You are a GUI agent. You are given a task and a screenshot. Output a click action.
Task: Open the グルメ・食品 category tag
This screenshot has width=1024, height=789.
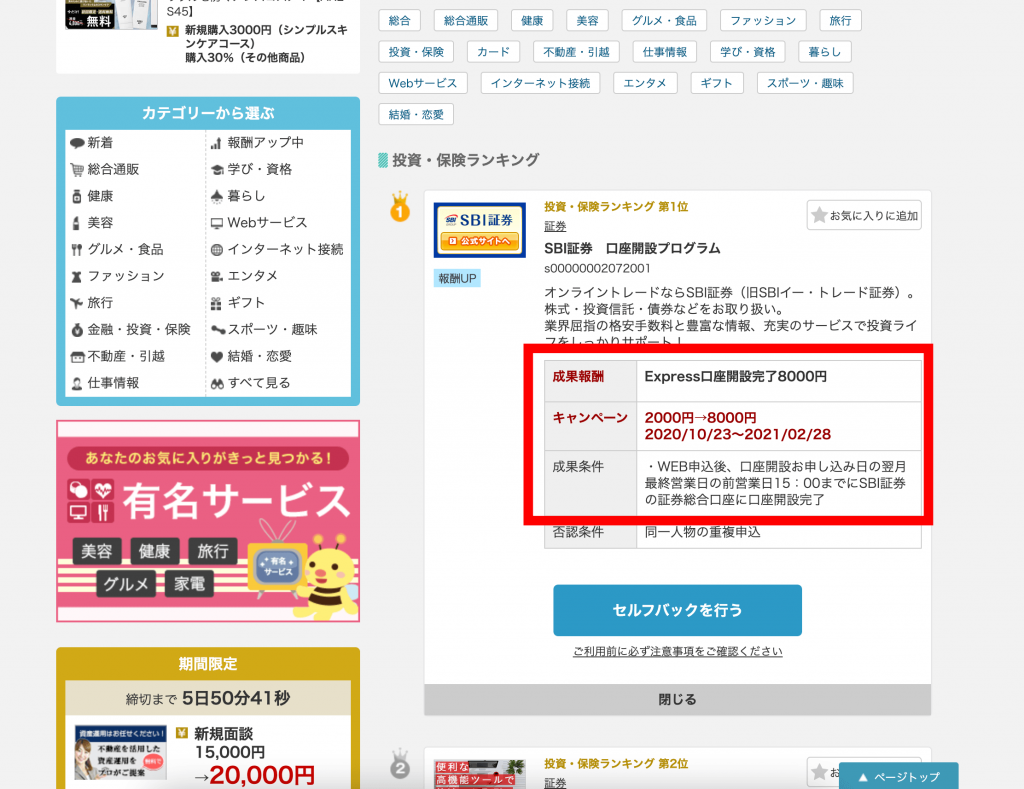pos(664,20)
